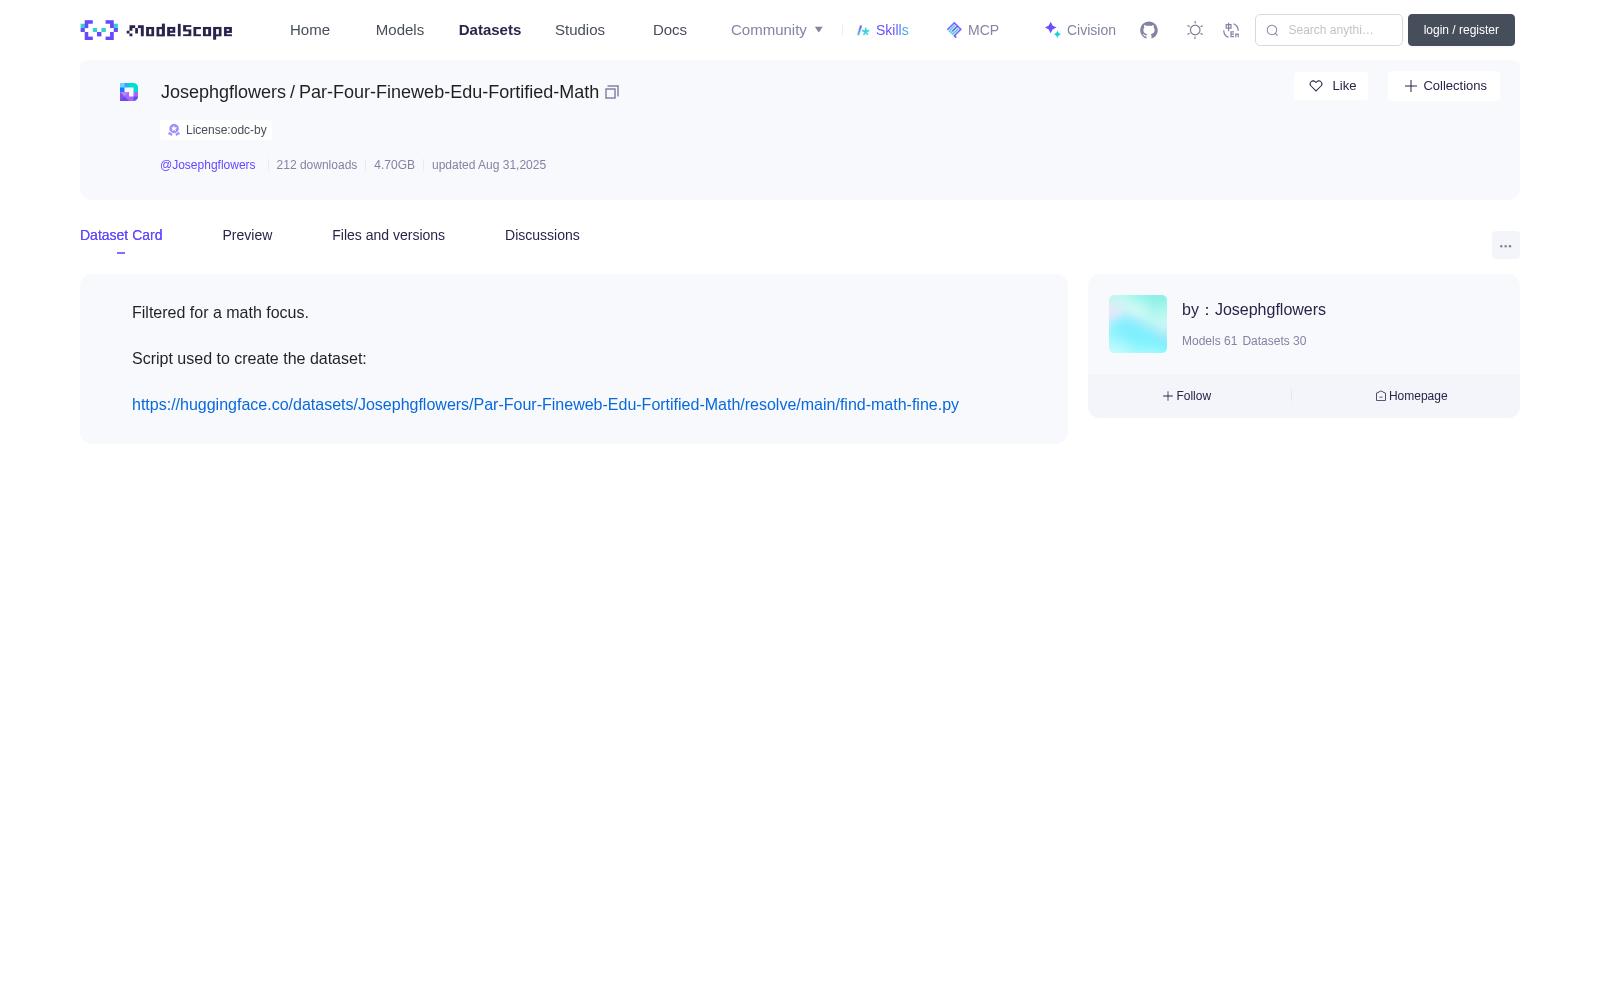Image resolution: width=1600 pixels, height=1000 pixels.
Task: Switch language with the translate icon
Action: [x=1231, y=30]
